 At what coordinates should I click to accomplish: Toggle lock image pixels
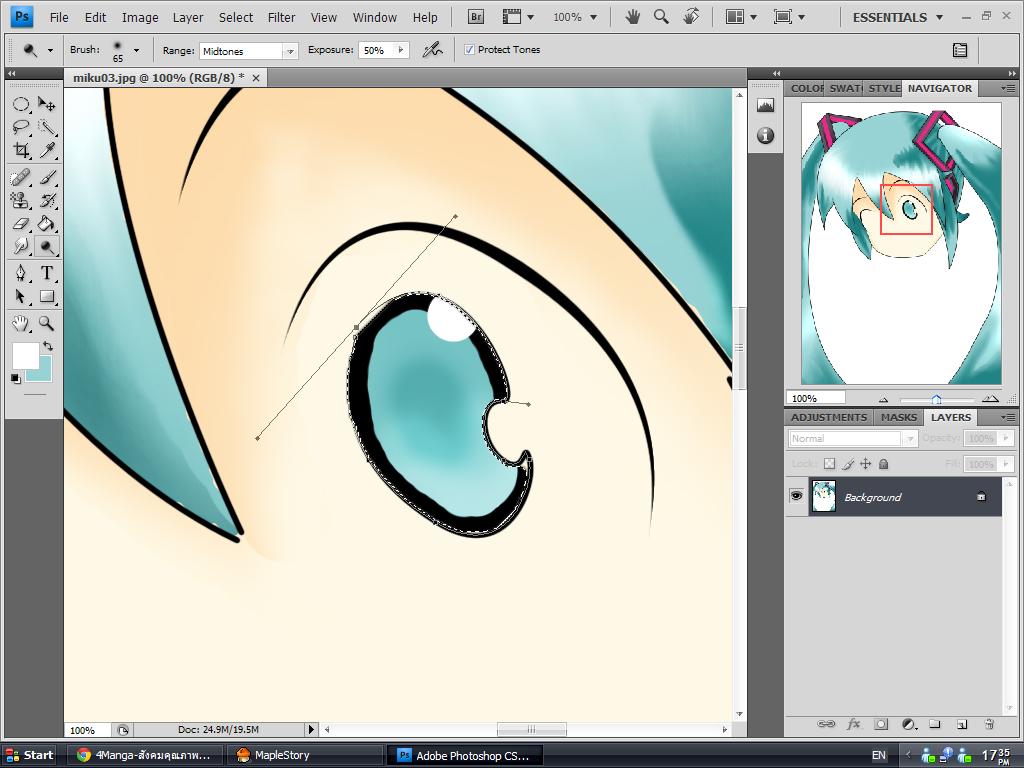(848, 464)
